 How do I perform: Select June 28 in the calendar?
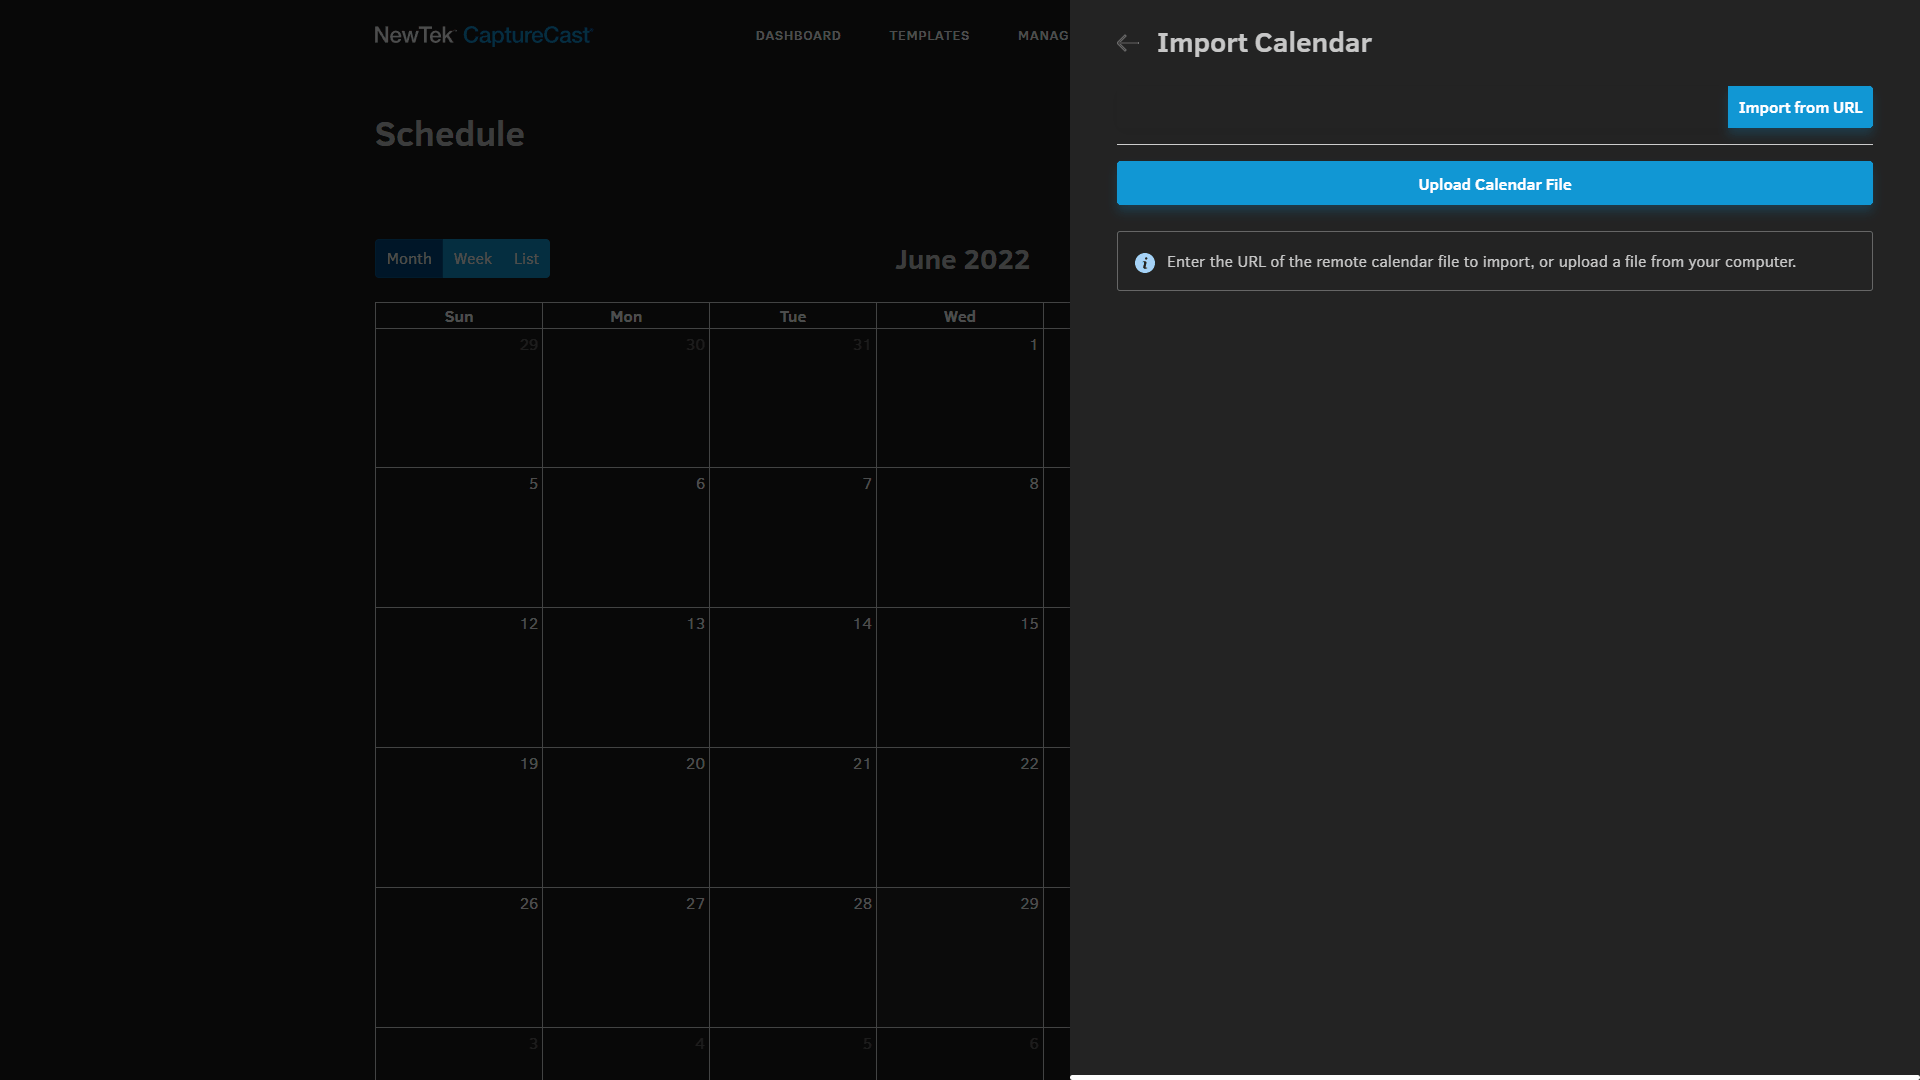(793, 957)
